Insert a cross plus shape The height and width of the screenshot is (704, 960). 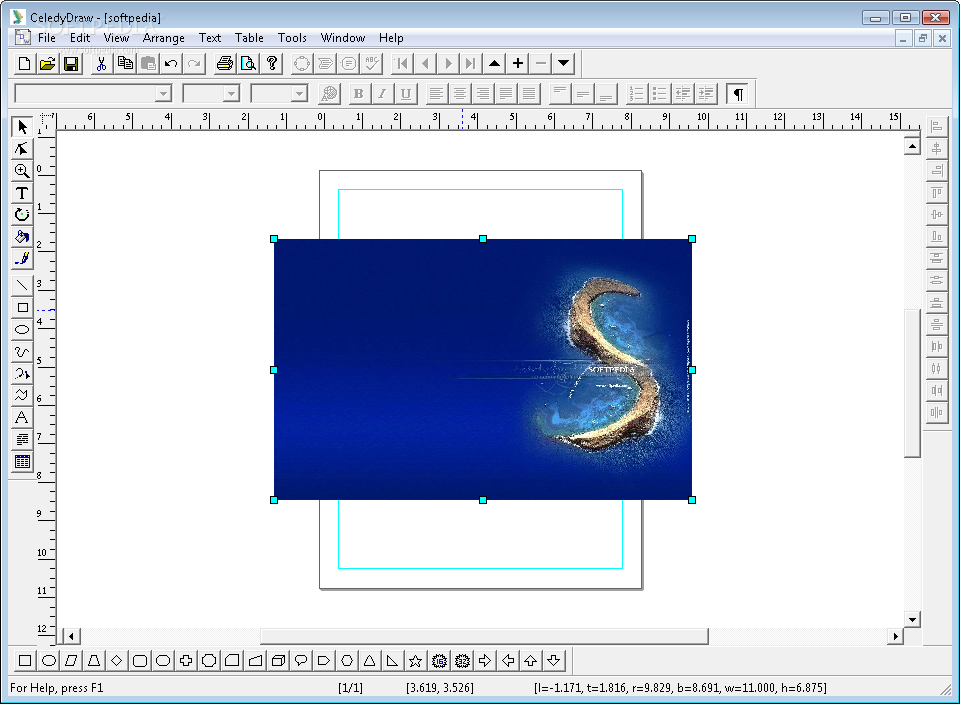(x=186, y=661)
